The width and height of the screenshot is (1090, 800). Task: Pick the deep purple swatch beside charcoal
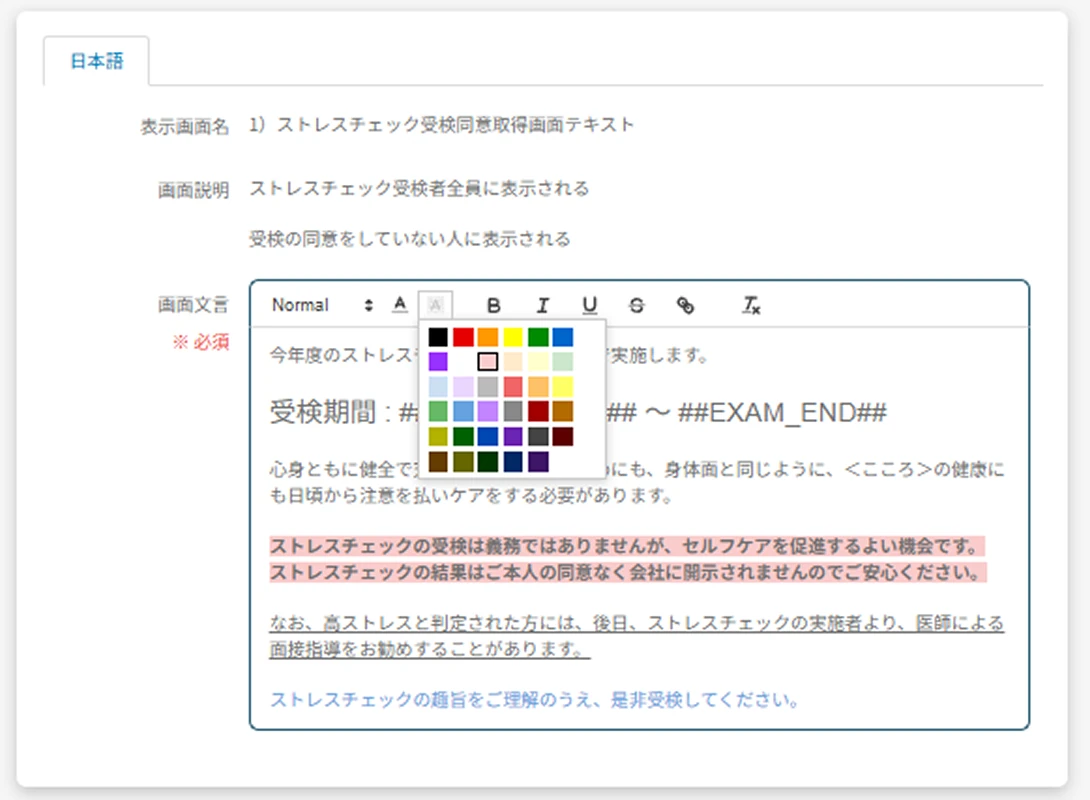coord(513,436)
